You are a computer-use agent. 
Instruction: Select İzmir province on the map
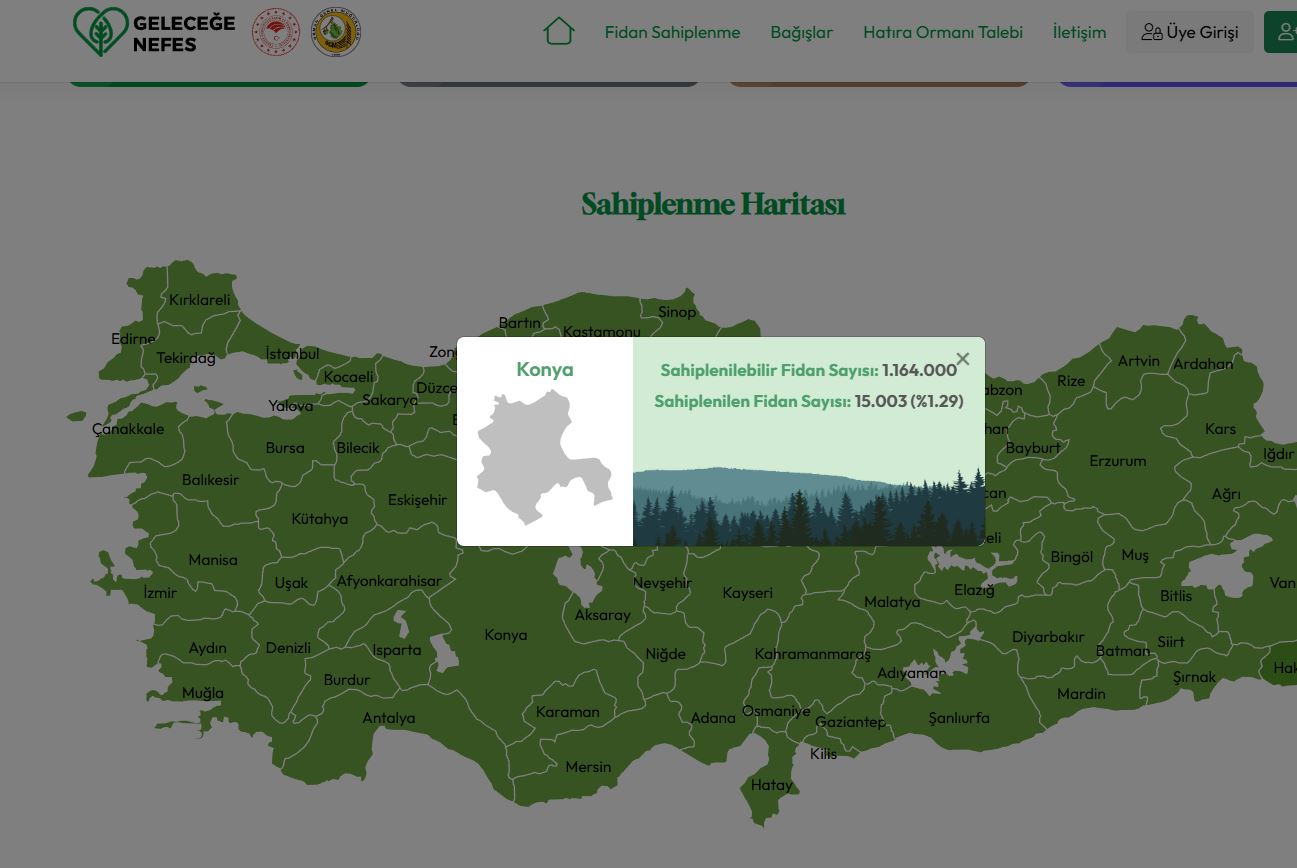160,593
